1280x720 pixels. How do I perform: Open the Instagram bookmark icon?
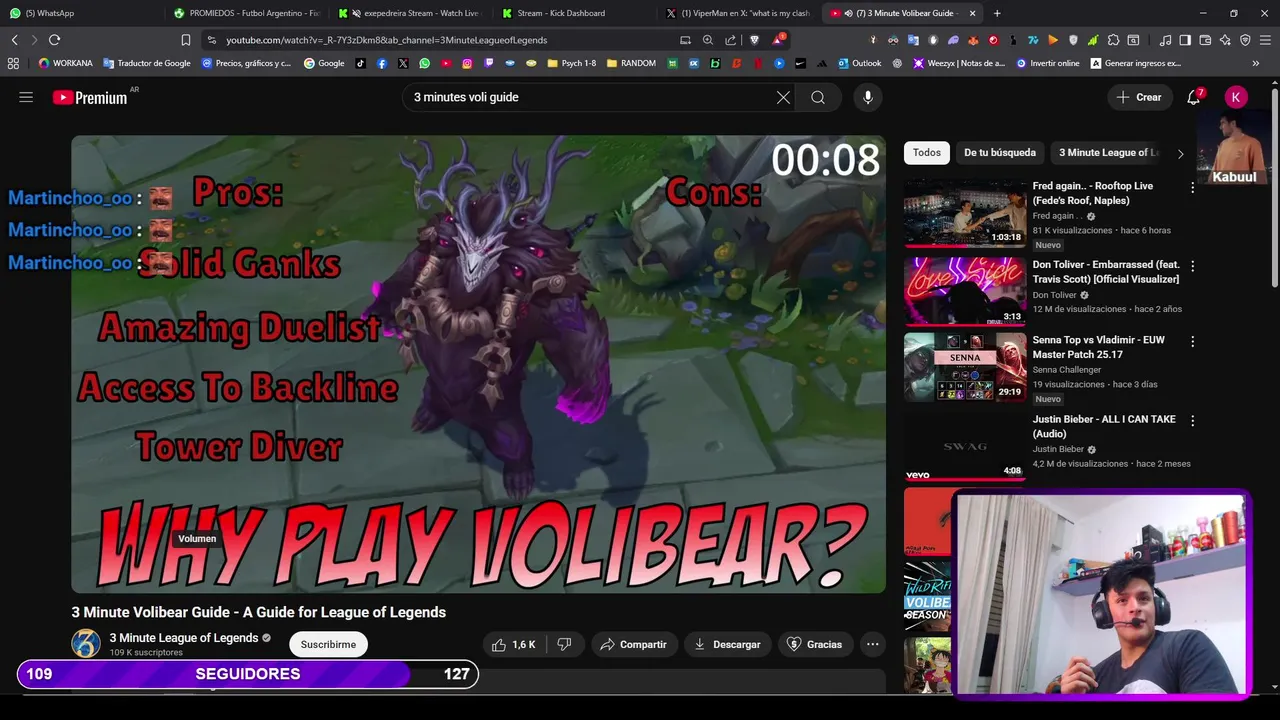(467, 63)
